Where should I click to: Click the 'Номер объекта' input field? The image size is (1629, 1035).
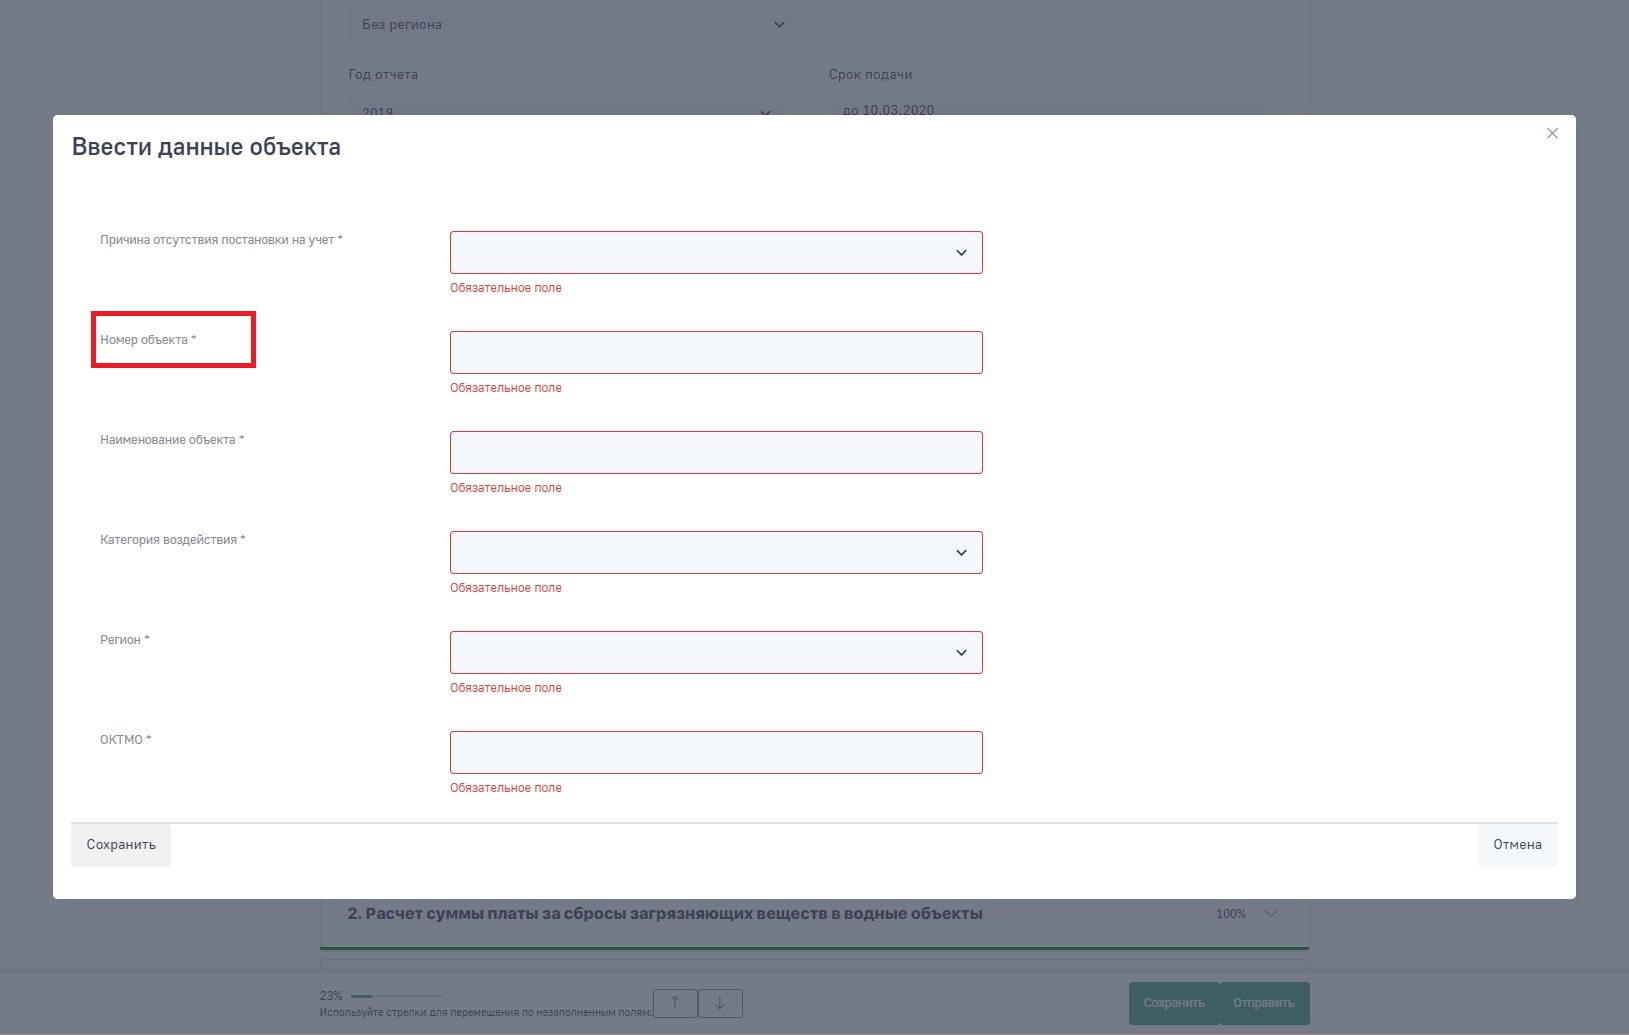click(x=716, y=353)
